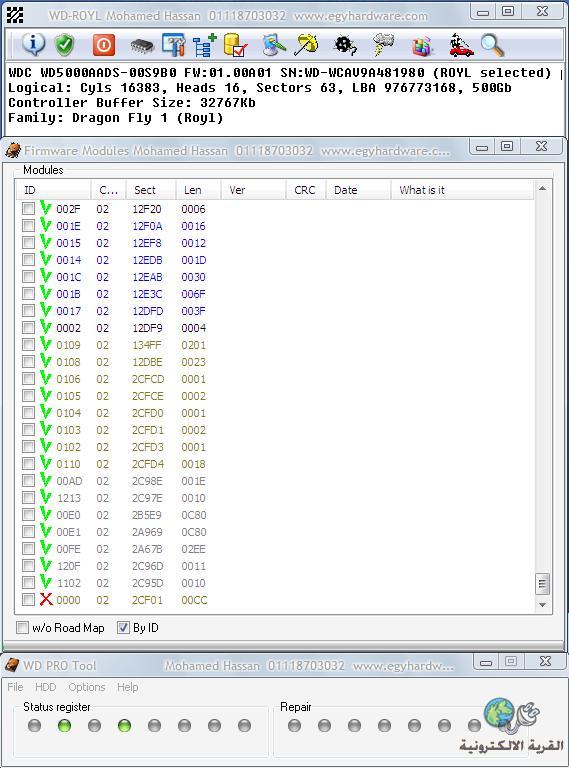The height and width of the screenshot is (768, 569).
Task: Open the Help menu
Action: point(127,687)
